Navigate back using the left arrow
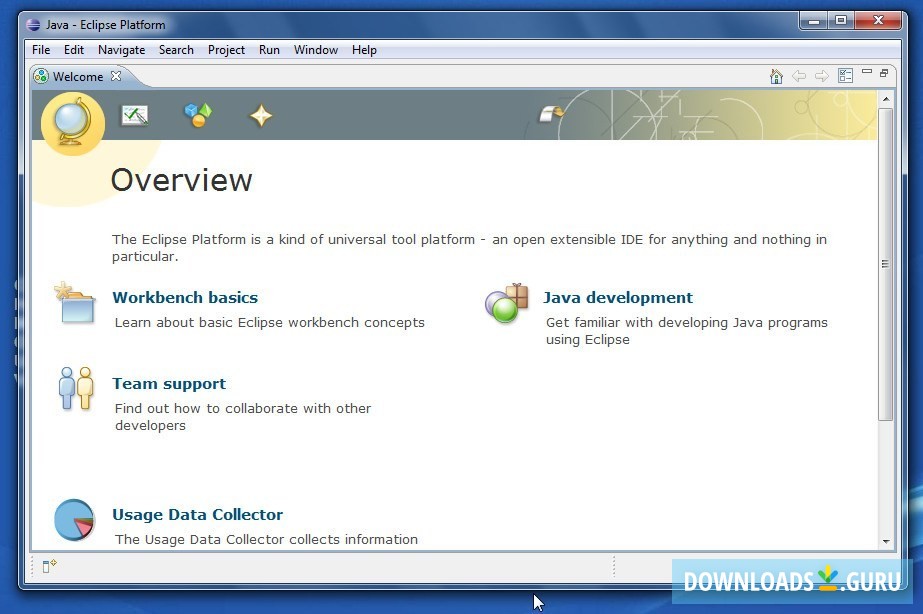Viewport: 923px width, 614px height. [x=799, y=75]
